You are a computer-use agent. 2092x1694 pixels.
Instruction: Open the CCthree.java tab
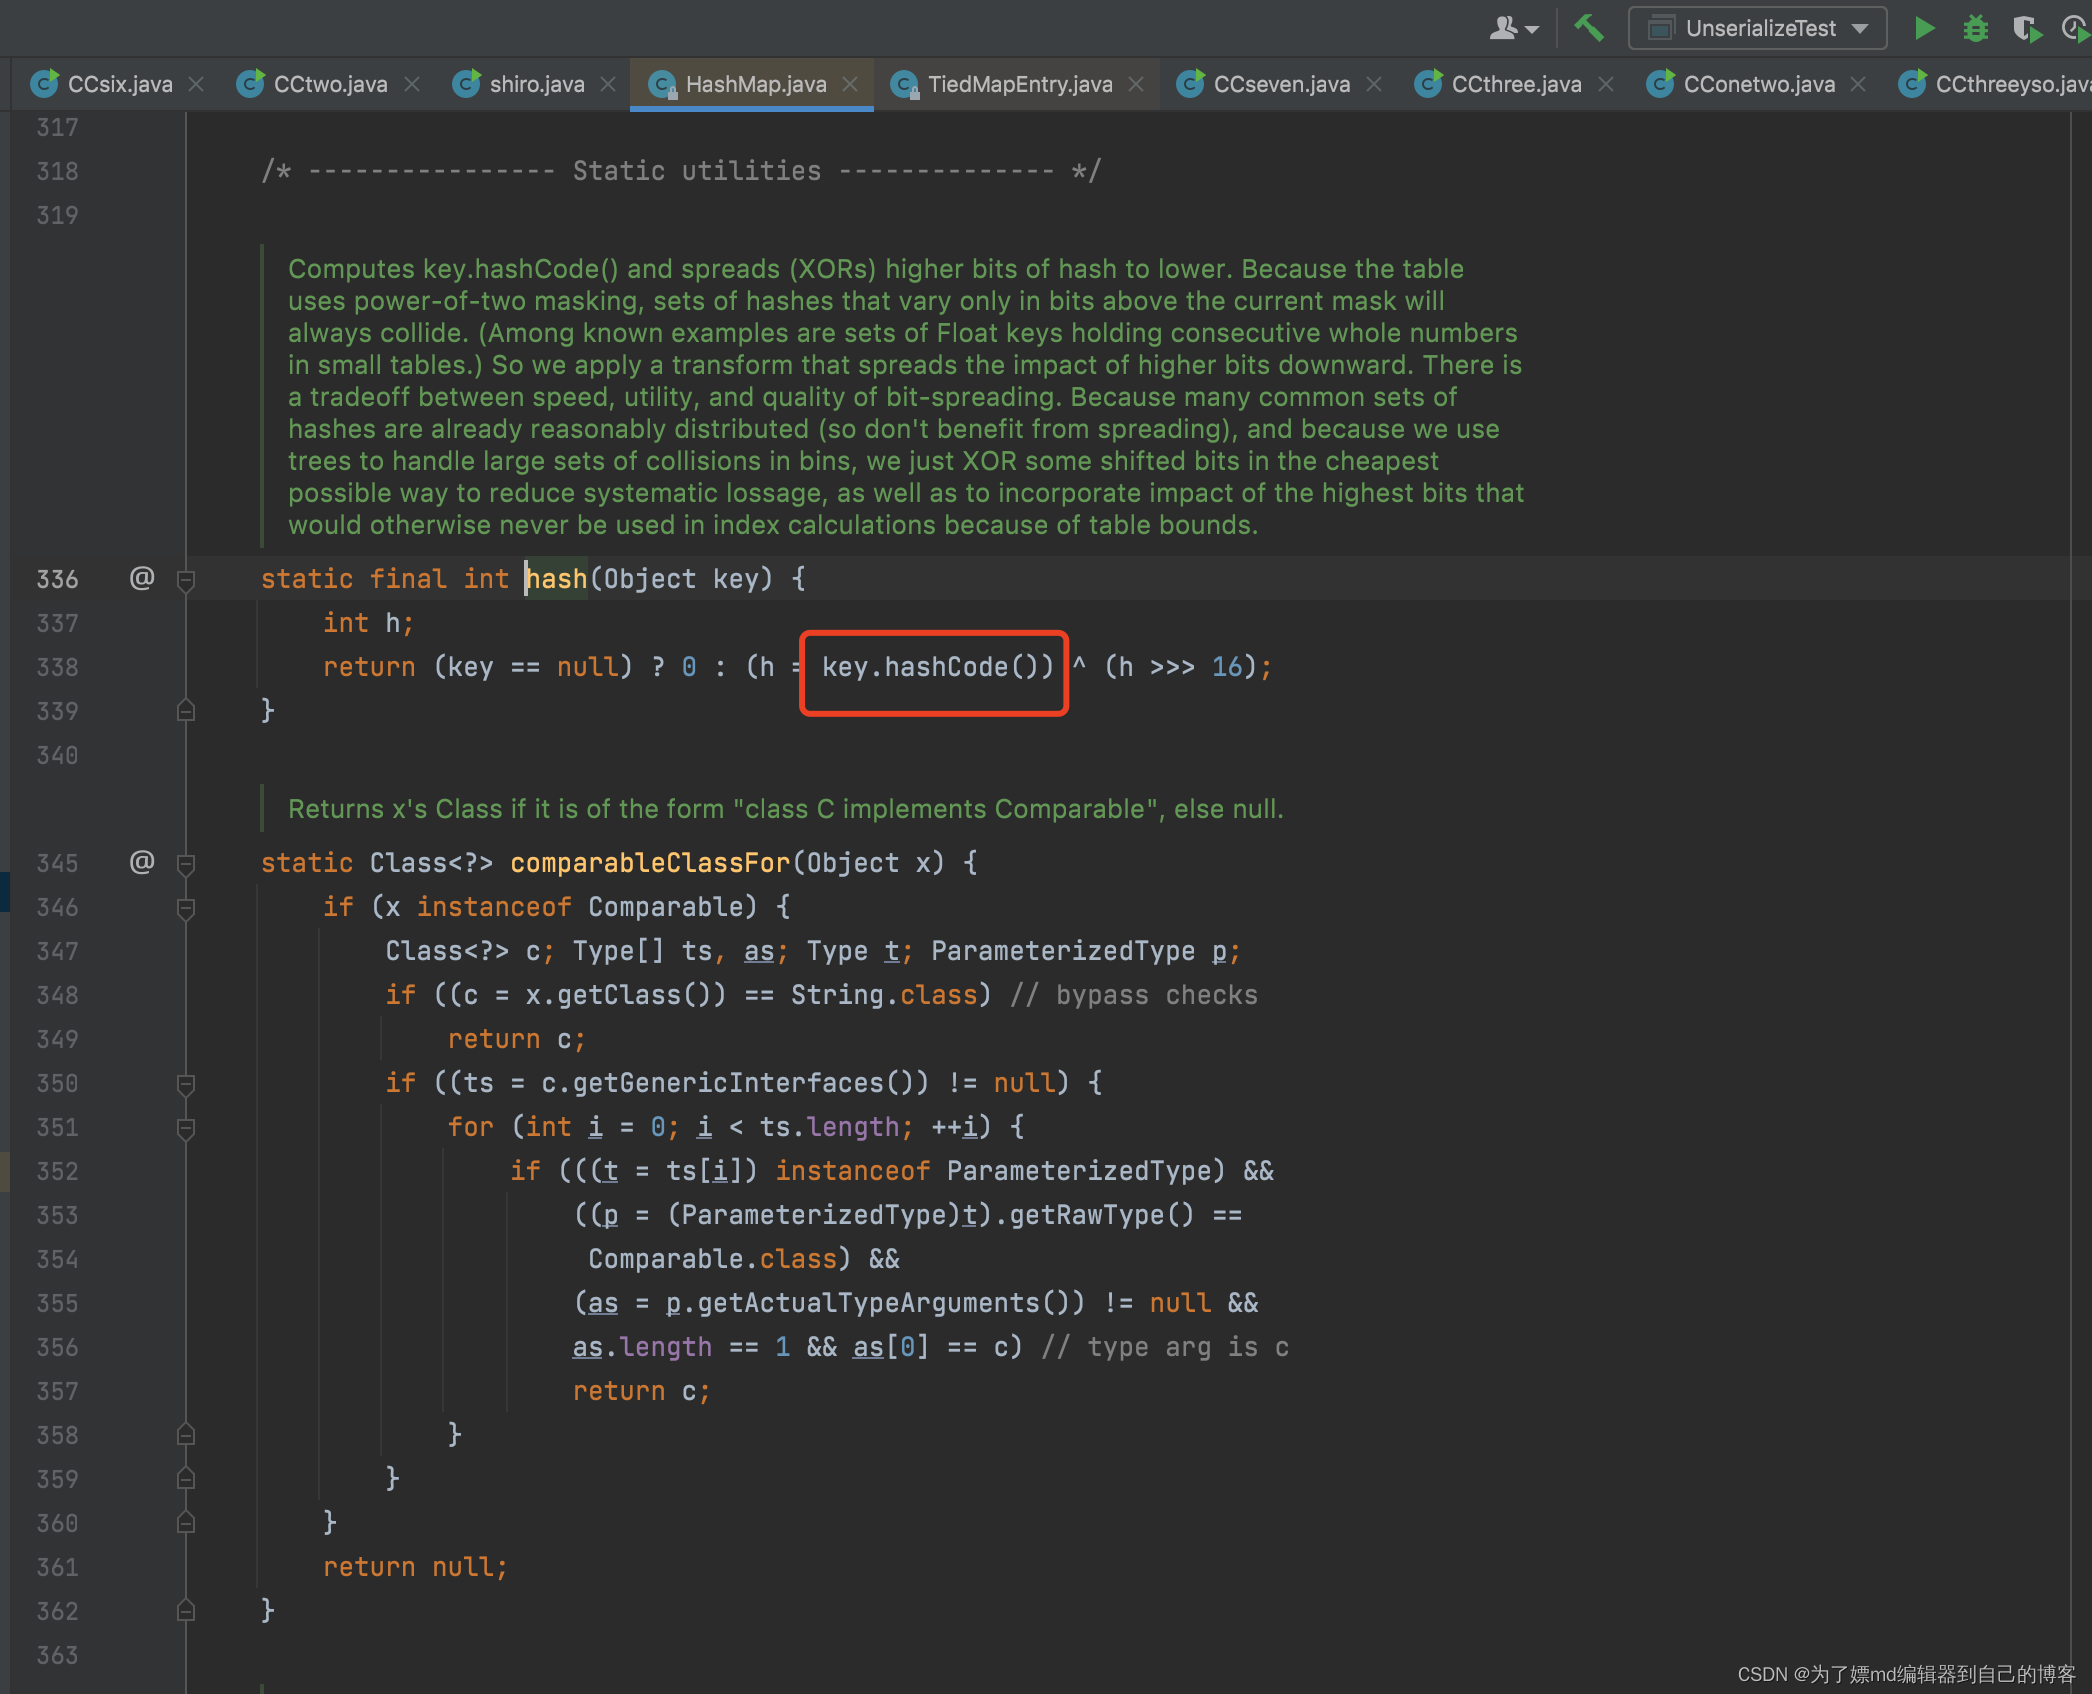pos(1516,84)
